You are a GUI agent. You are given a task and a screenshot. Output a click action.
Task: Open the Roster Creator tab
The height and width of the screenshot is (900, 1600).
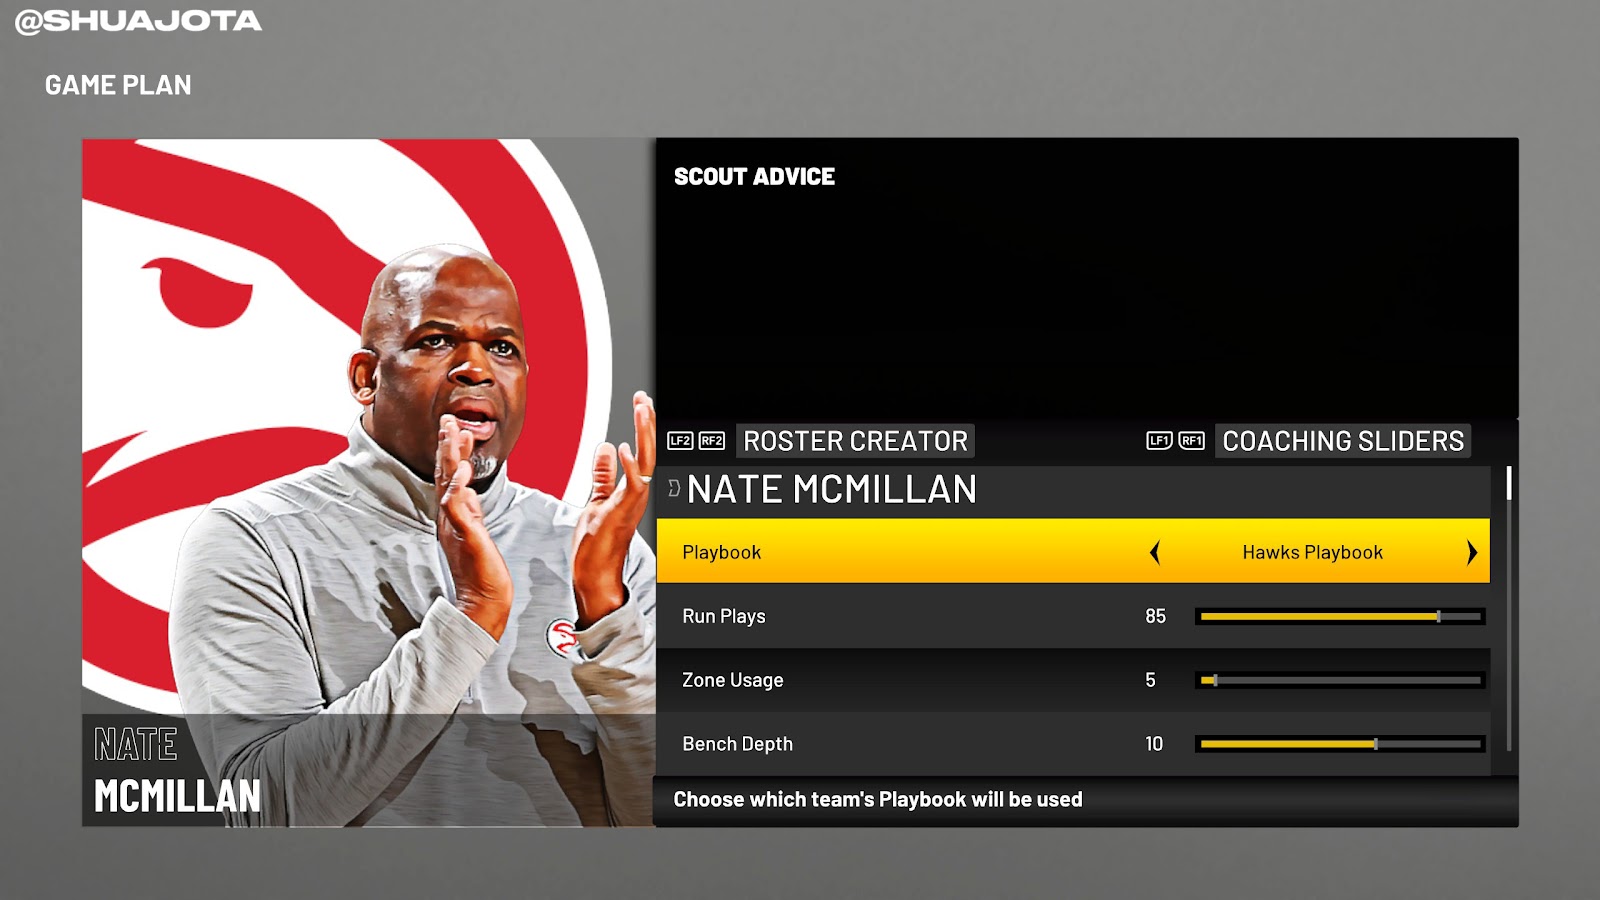(855, 441)
